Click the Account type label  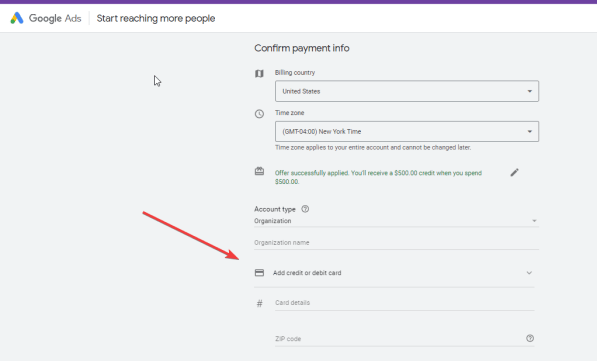[x=275, y=209]
